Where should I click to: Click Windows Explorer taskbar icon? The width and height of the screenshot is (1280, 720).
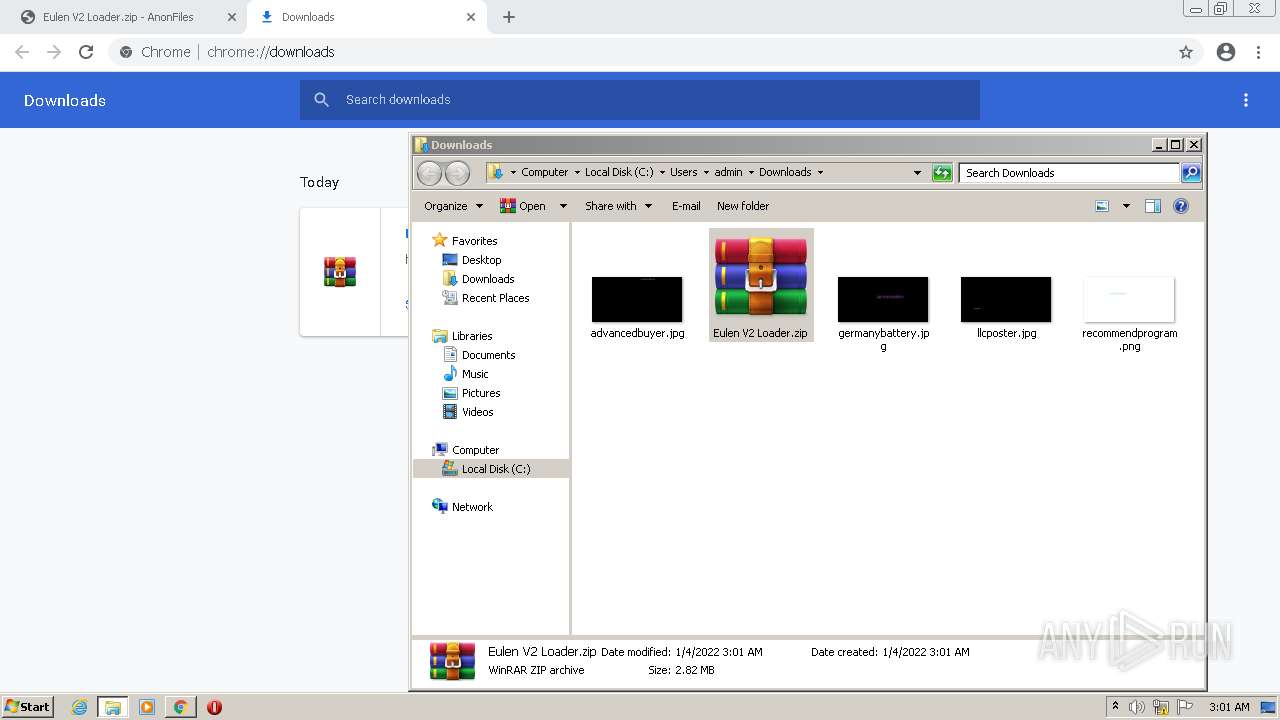pos(113,707)
